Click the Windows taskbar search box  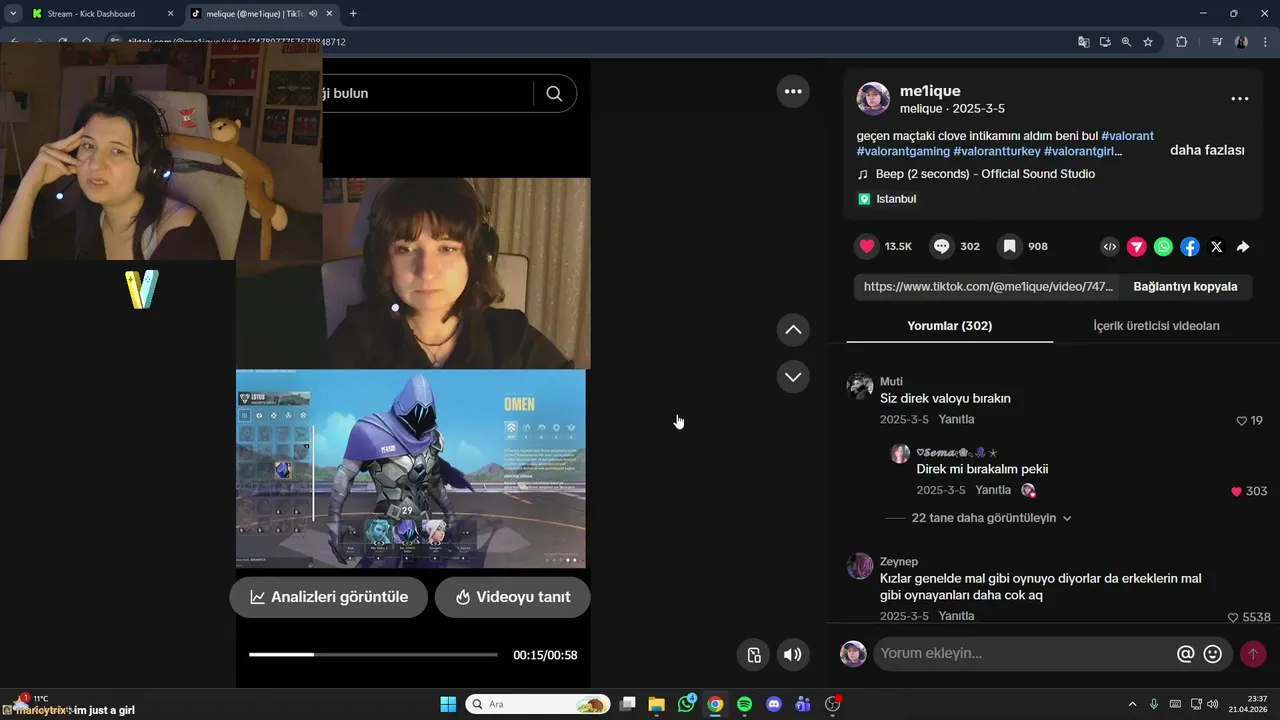538,704
